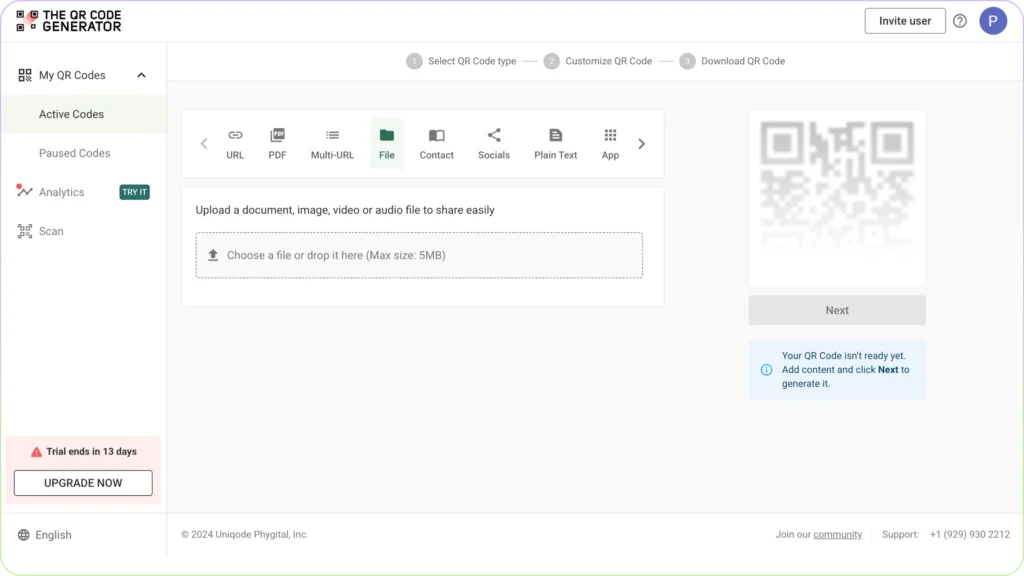Screen dimensions: 1024x576
Task: Select the File tab
Action: click(x=387, y=143)
